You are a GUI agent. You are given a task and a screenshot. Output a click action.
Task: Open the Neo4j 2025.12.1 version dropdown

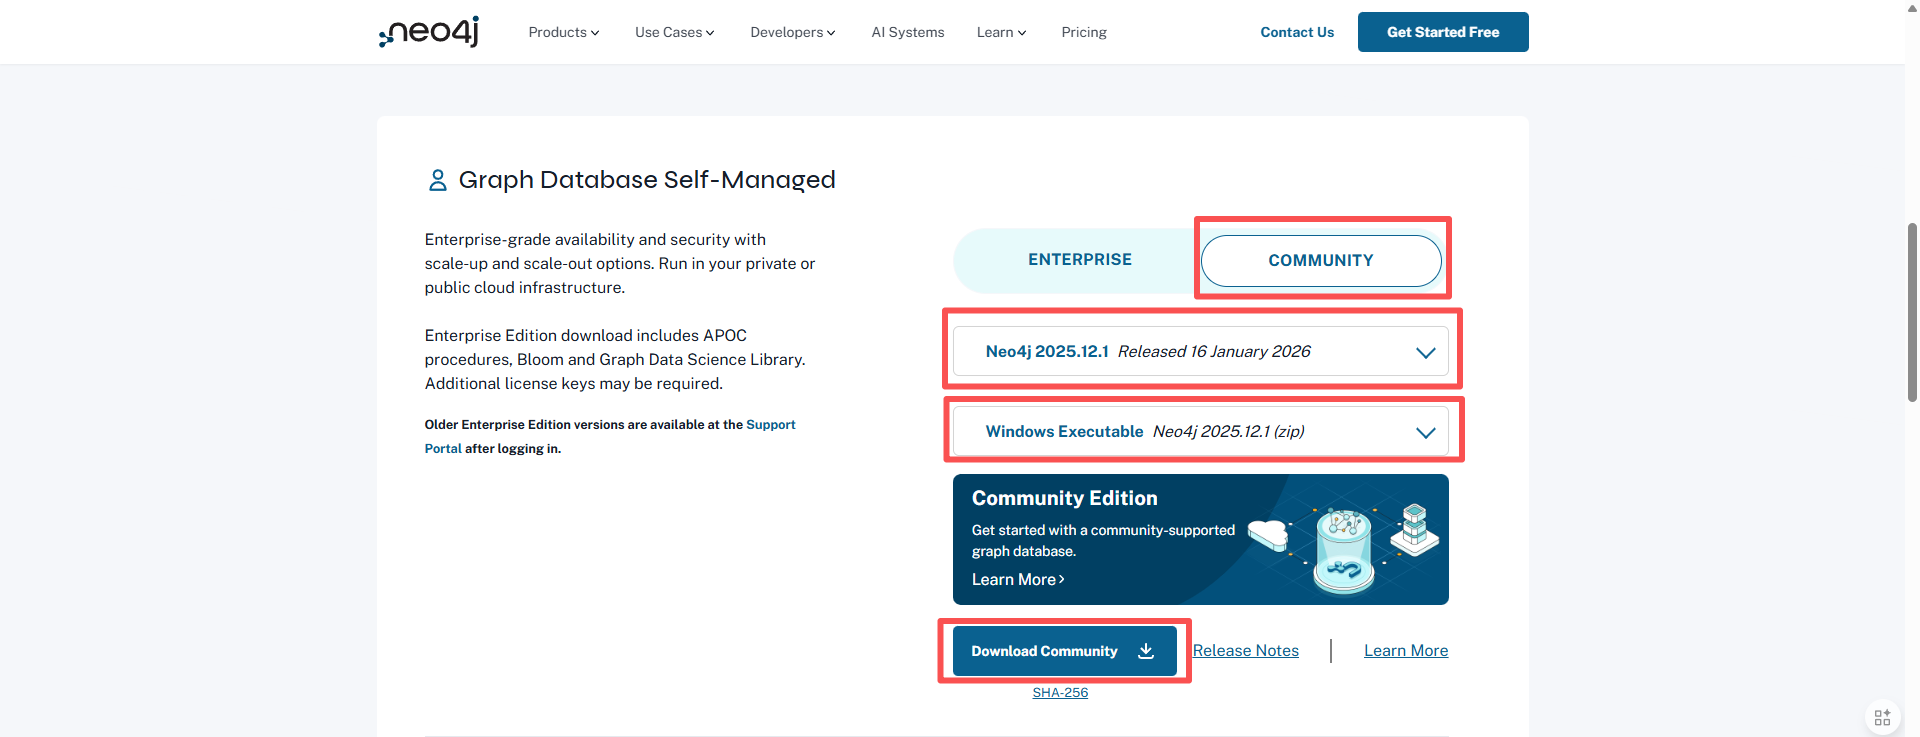click(x=1199, y=352)
